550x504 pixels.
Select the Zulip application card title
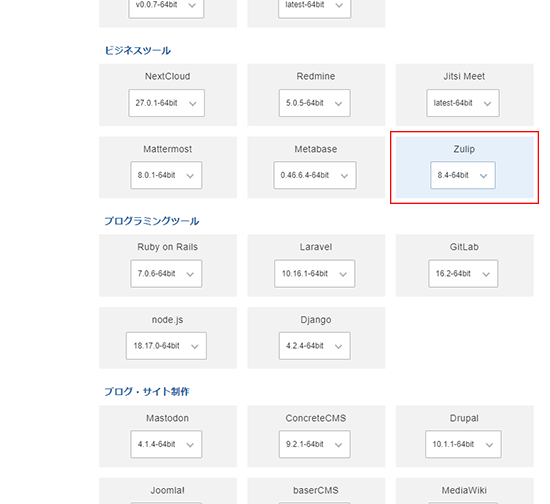tap(464, 149)
